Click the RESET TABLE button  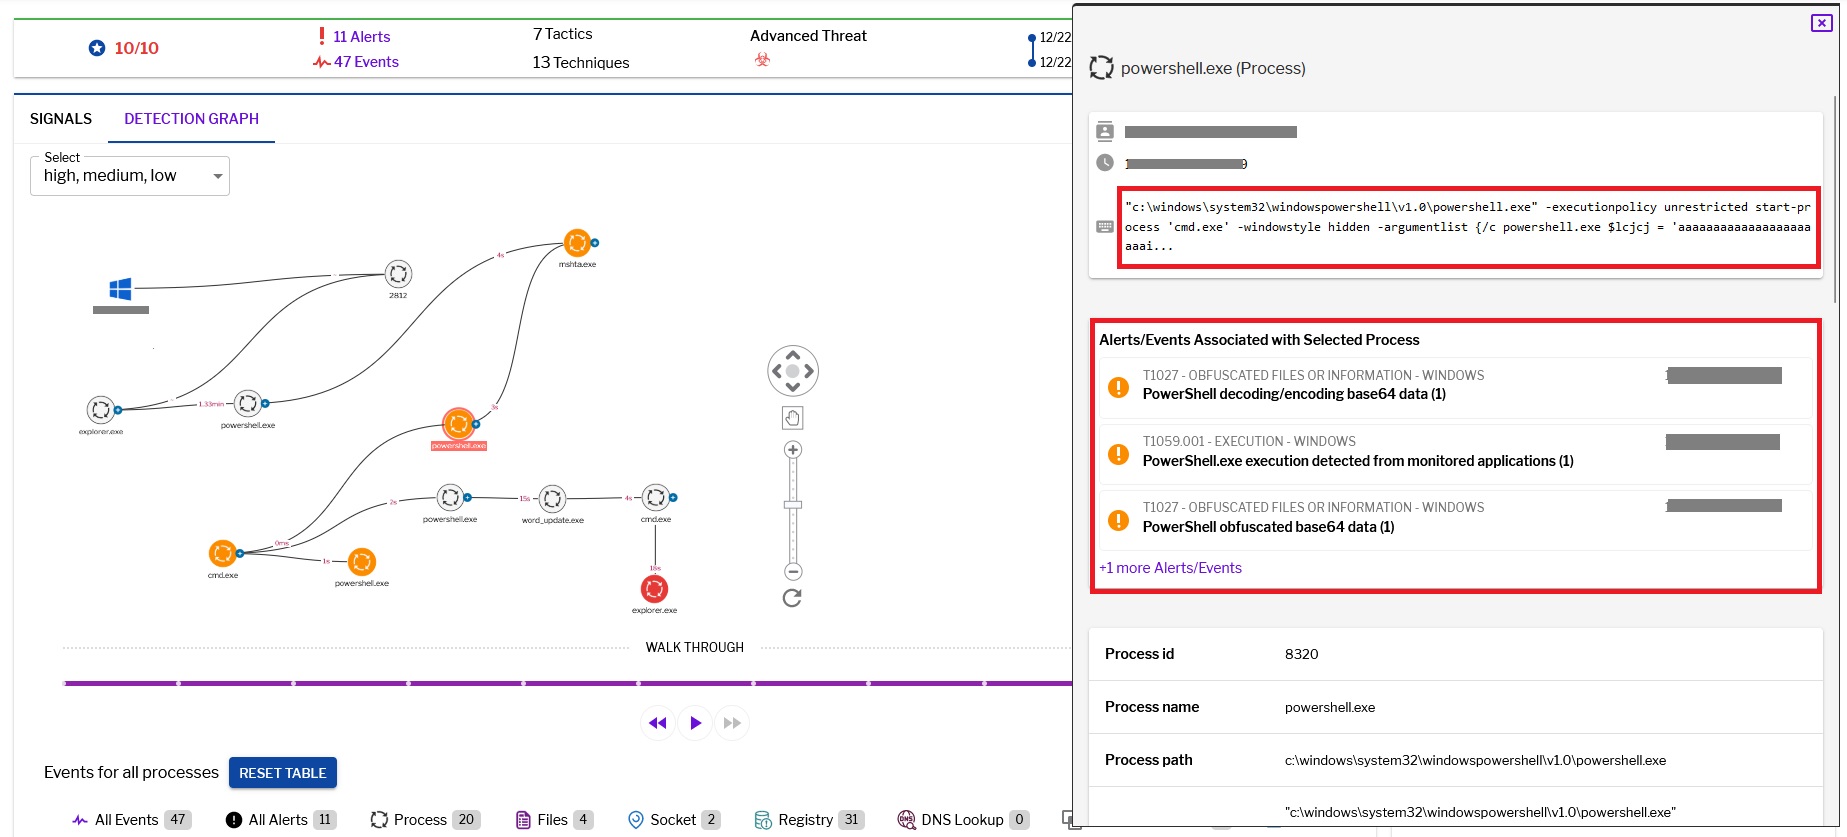click(x=283, y=773)
